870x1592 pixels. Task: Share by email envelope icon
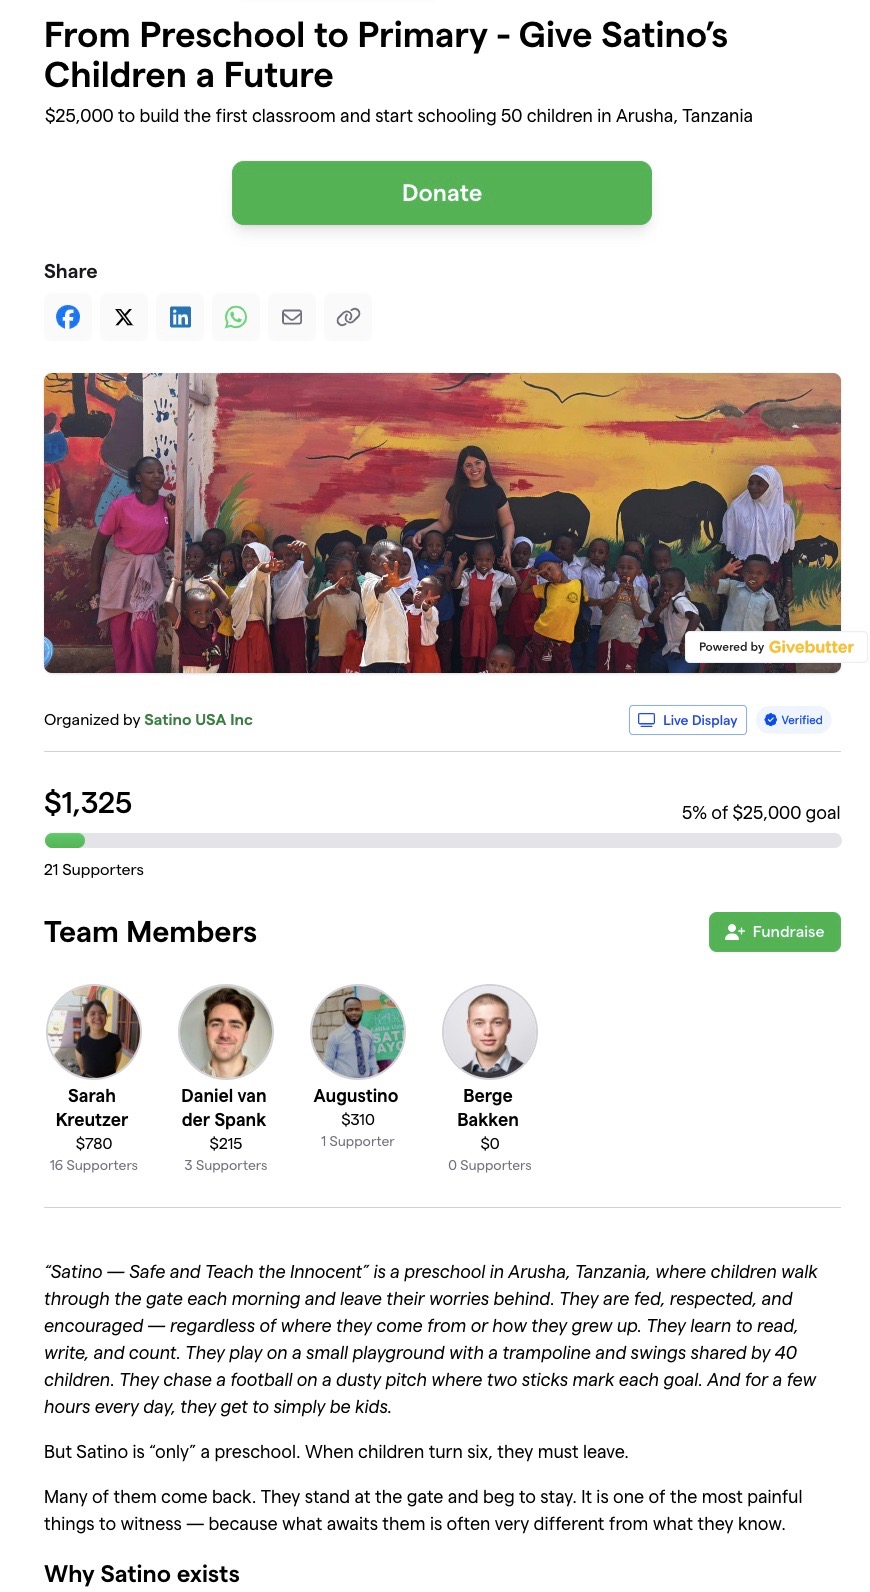292,317
